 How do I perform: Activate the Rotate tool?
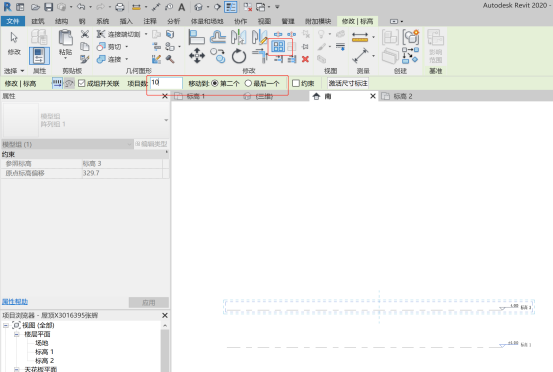point(239,56)
